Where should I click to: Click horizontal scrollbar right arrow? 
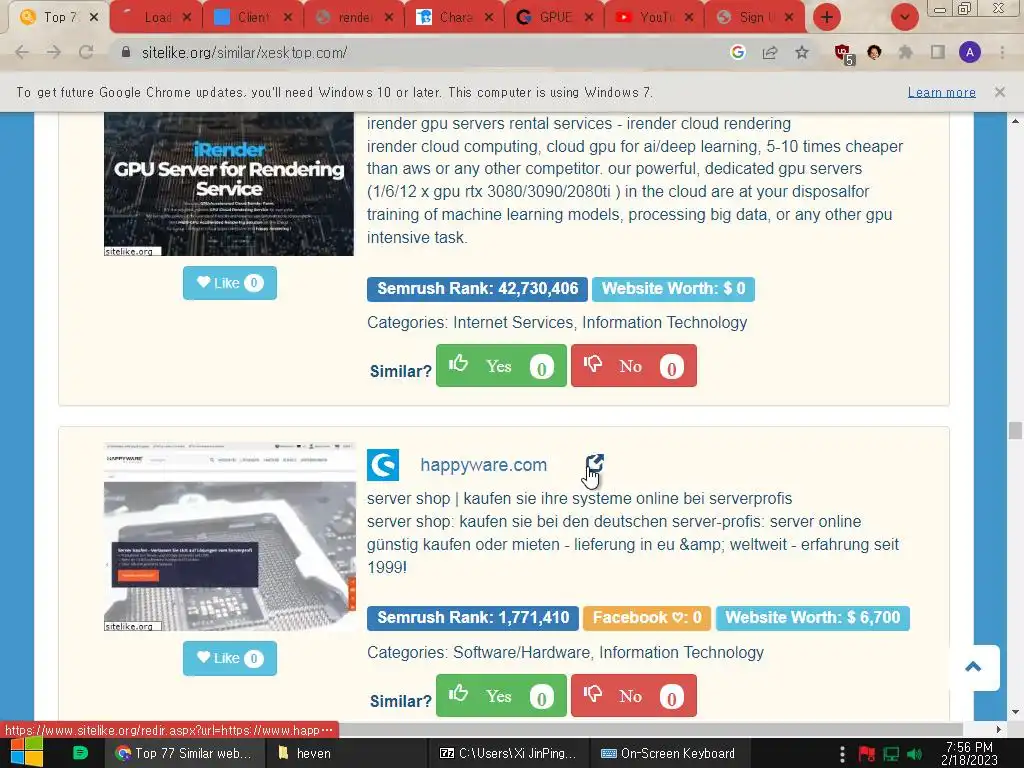click(x=999, y=729)
